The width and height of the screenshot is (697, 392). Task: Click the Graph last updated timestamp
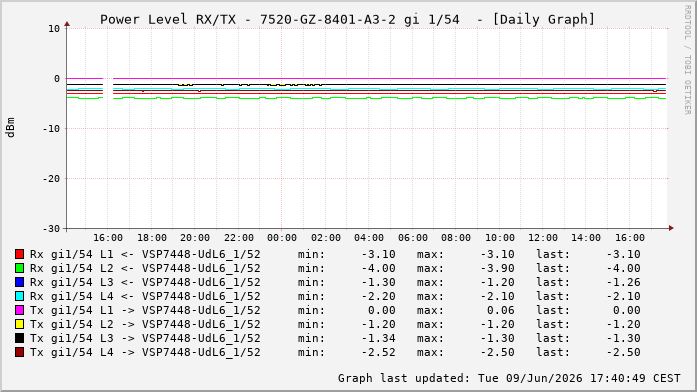click(509, 378)
